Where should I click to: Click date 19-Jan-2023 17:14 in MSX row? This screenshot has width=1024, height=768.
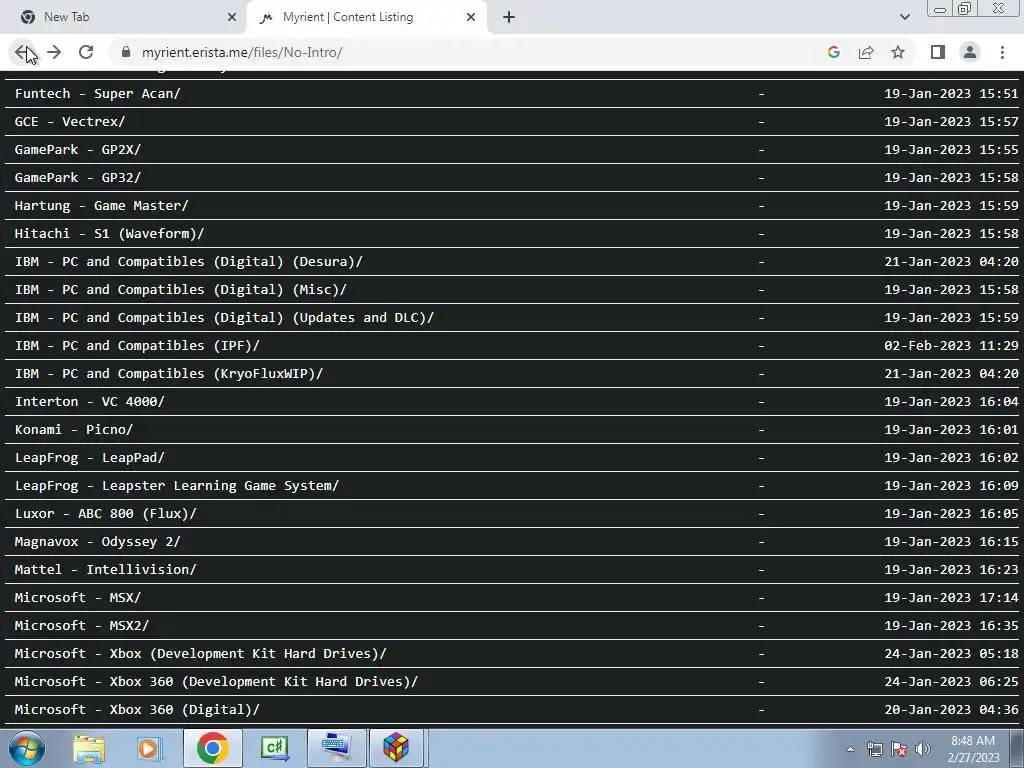tap(951, 598)
